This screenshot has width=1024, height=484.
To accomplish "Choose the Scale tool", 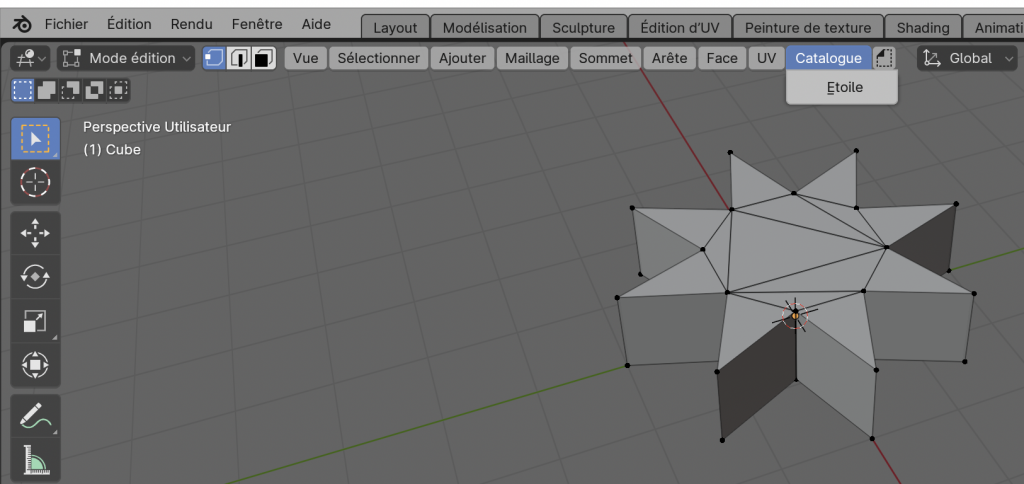I will (35, 321).
